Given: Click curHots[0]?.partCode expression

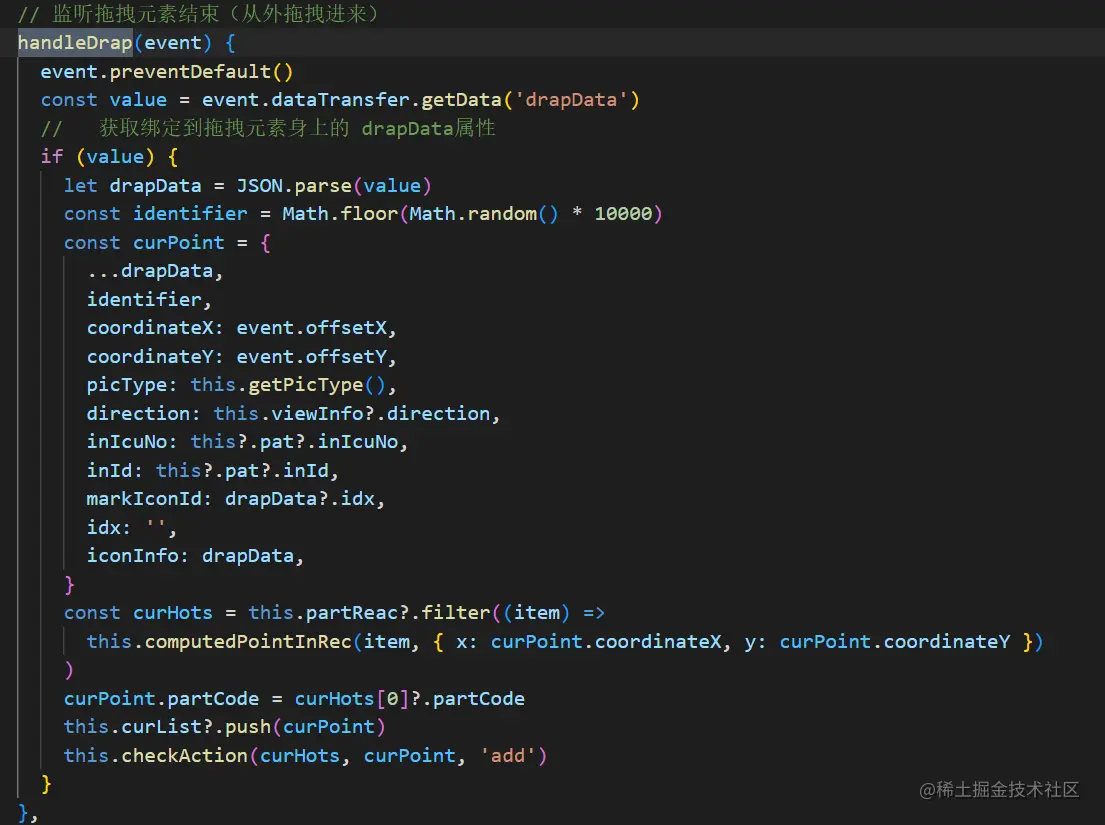Looking at the screenshot, I should pyautogui.click(x=409, y=699).
